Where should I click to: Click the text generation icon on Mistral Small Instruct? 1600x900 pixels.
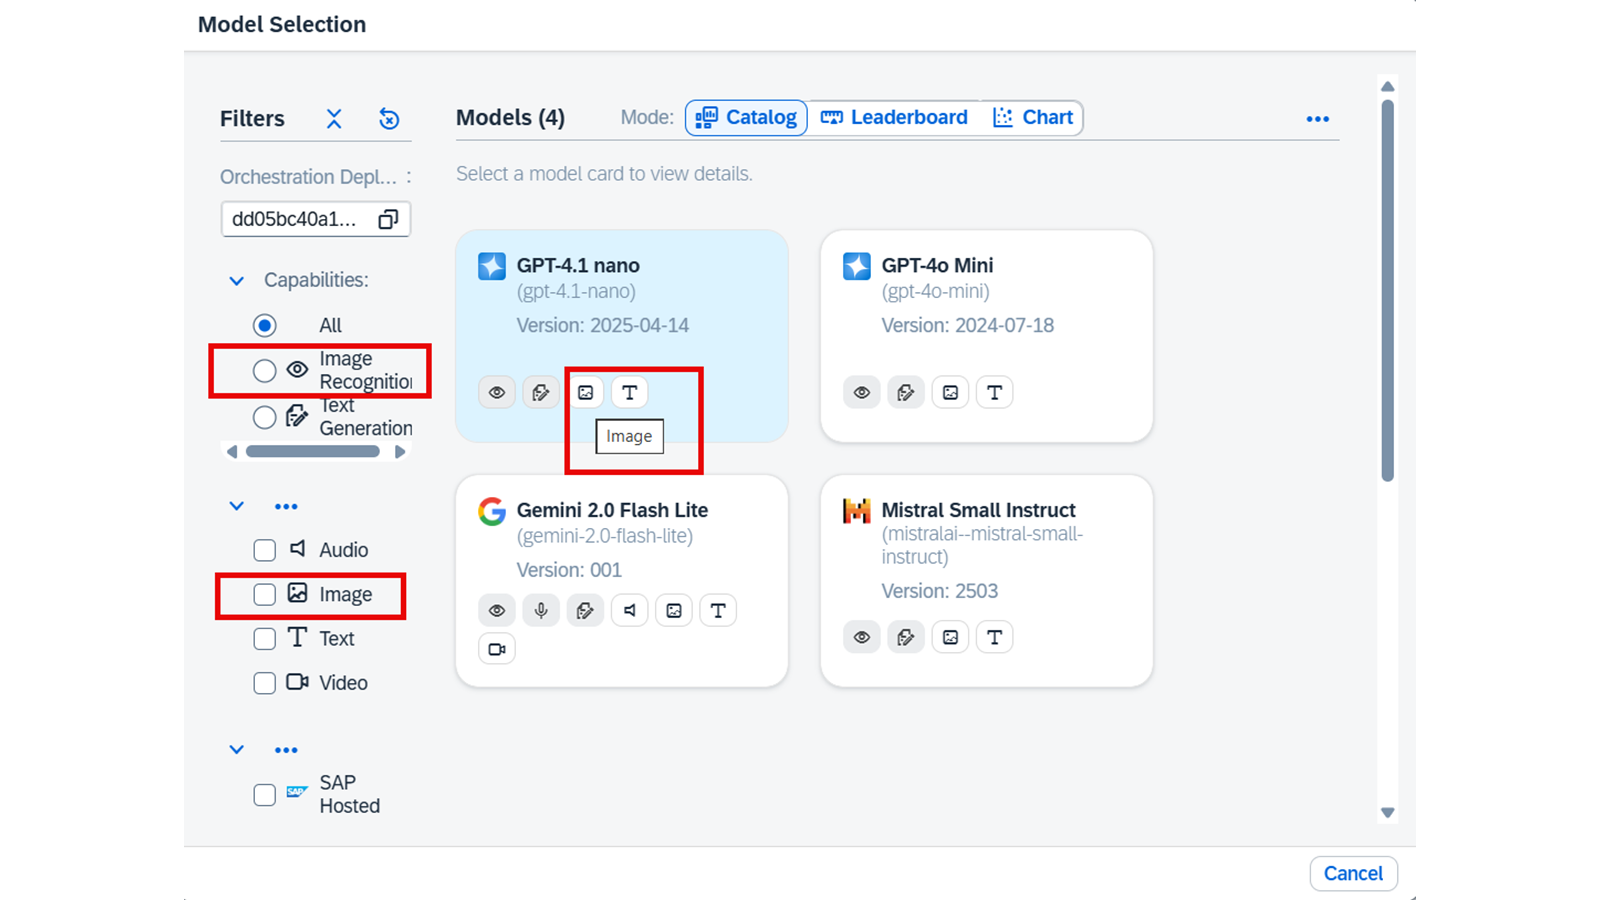point(906,637)
